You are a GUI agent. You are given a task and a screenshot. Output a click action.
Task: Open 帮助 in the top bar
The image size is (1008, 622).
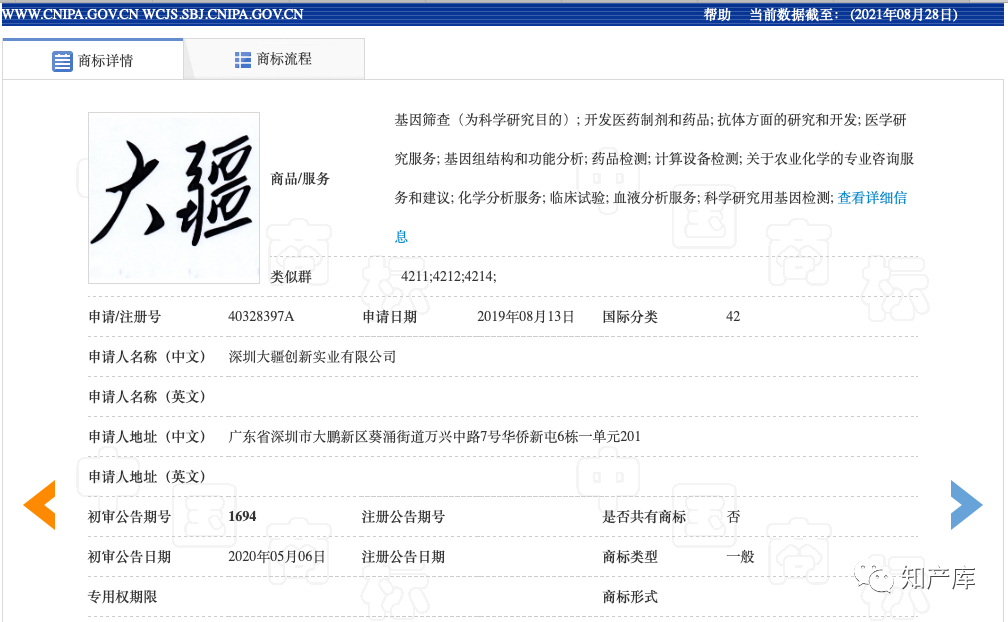pyautogui.click(x=717, y=15)
